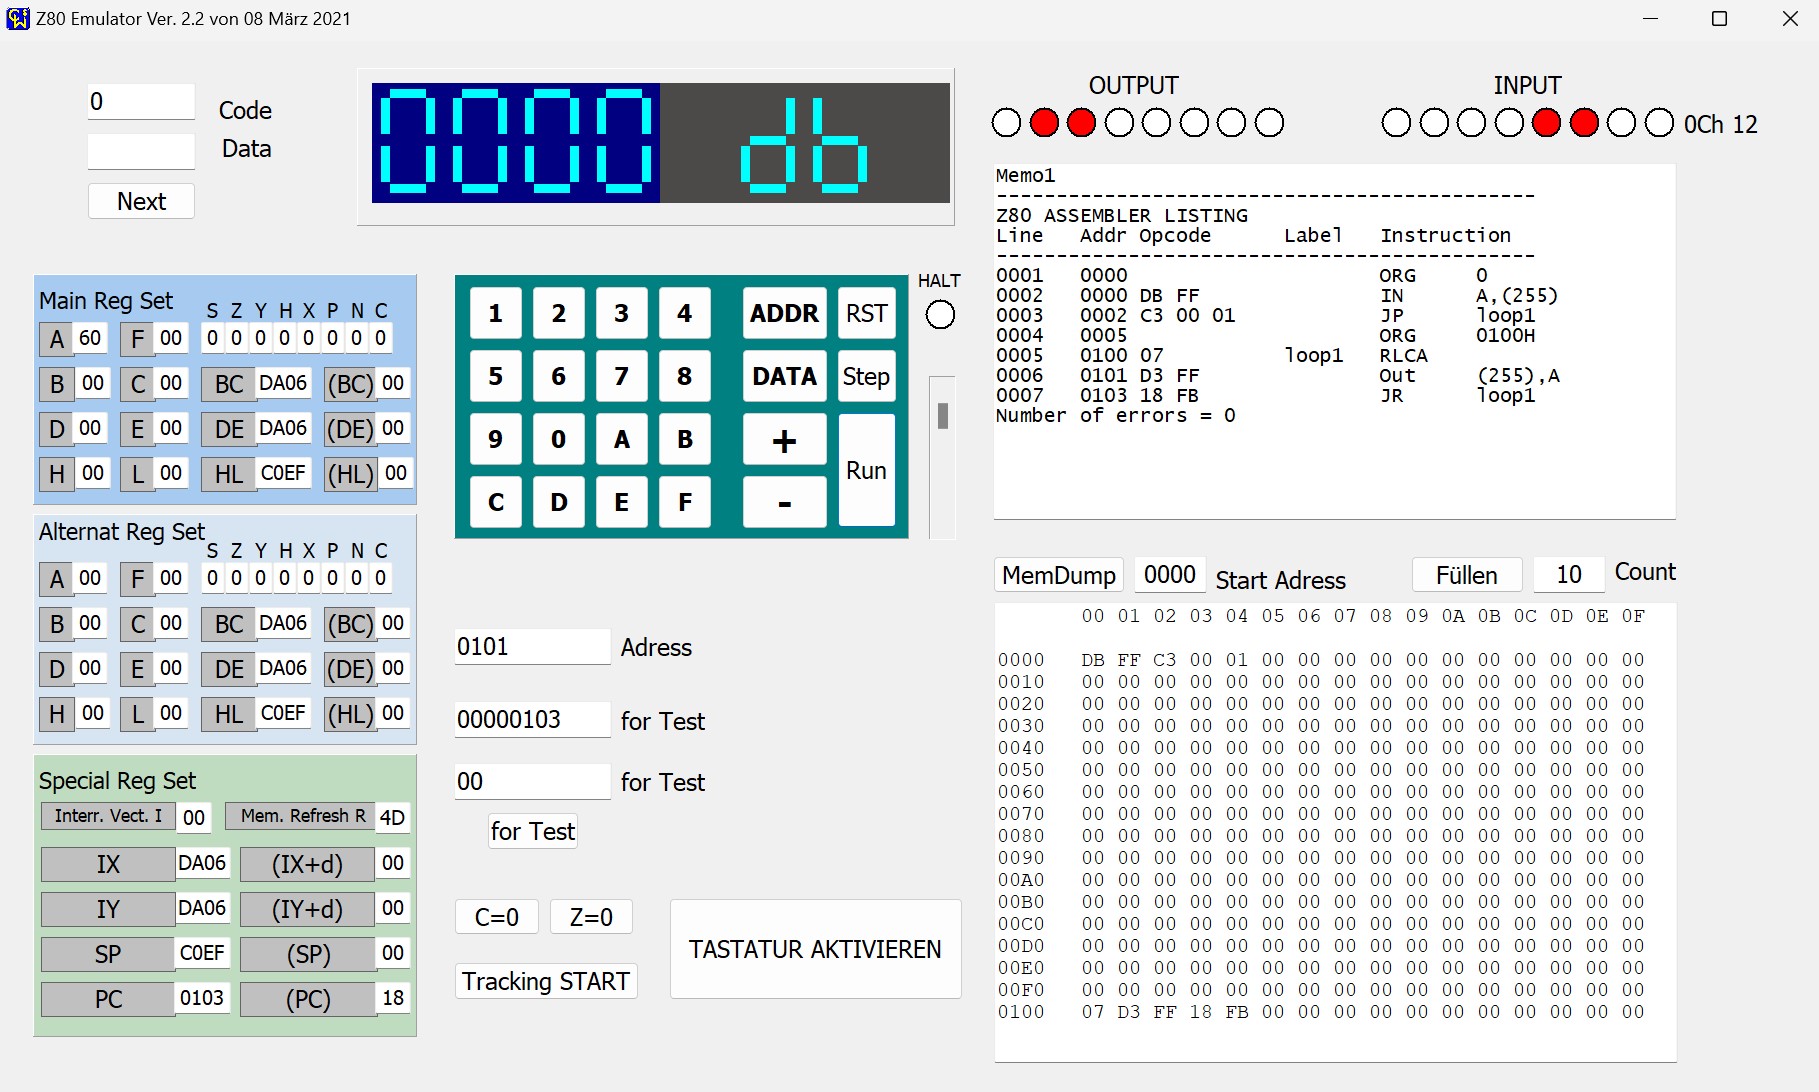The height and width of the screenshot is (1092, 1819).
Task: Toggle the fifth INPUT LED (red)
Action: (1546, 123)
